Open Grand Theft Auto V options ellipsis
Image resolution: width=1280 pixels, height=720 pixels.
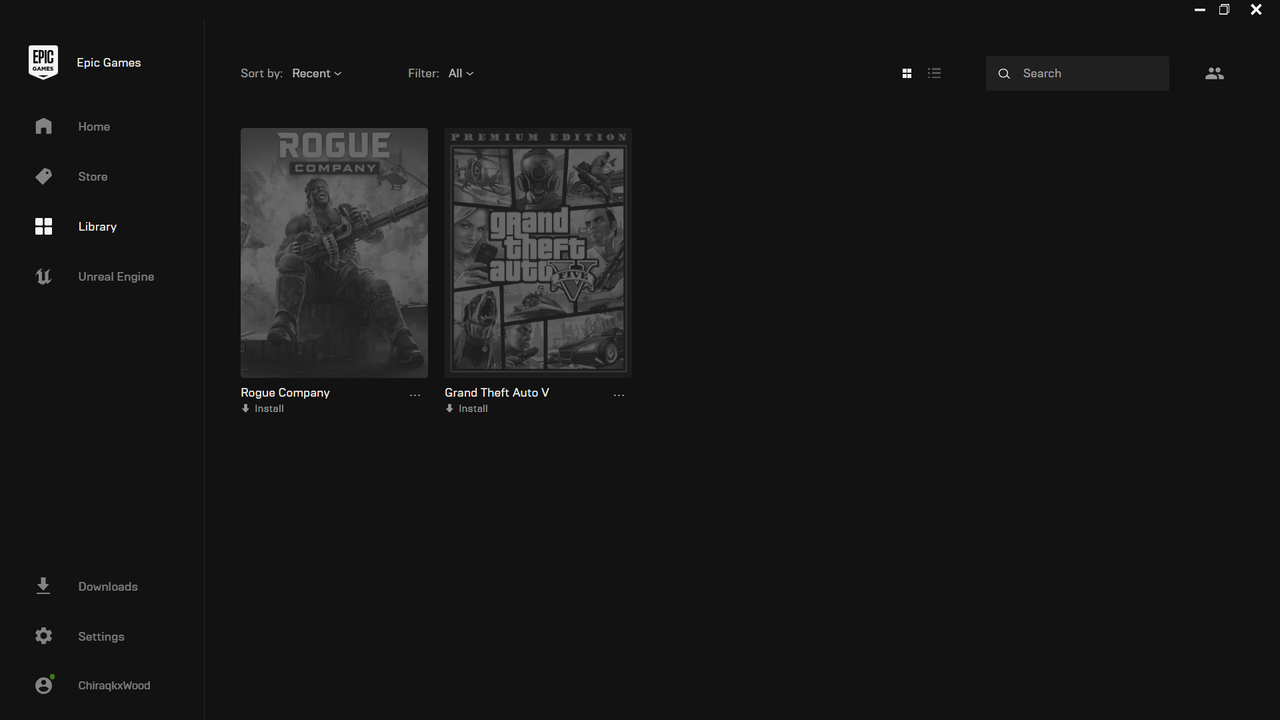(x=619, y=396)
